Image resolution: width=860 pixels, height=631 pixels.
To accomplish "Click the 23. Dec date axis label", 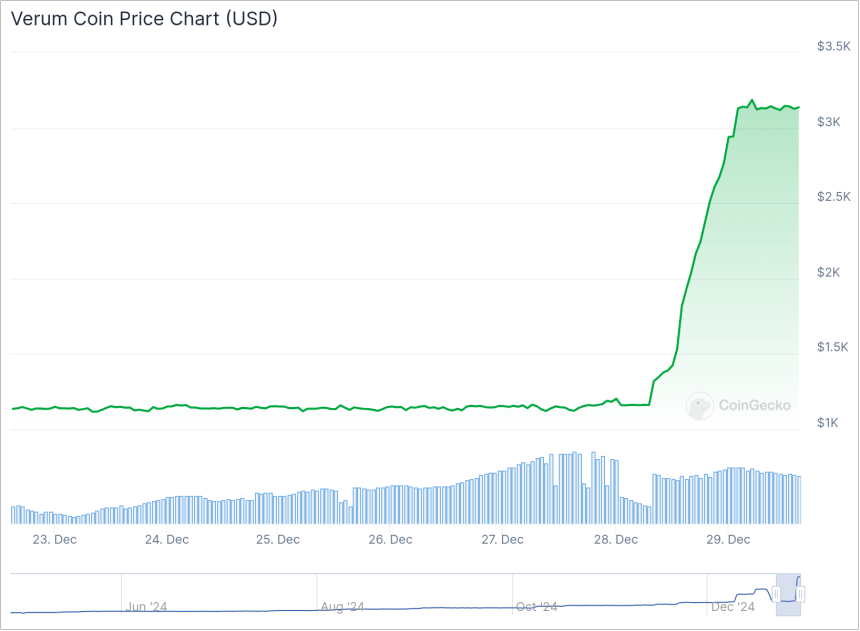I will click(54, 539).
